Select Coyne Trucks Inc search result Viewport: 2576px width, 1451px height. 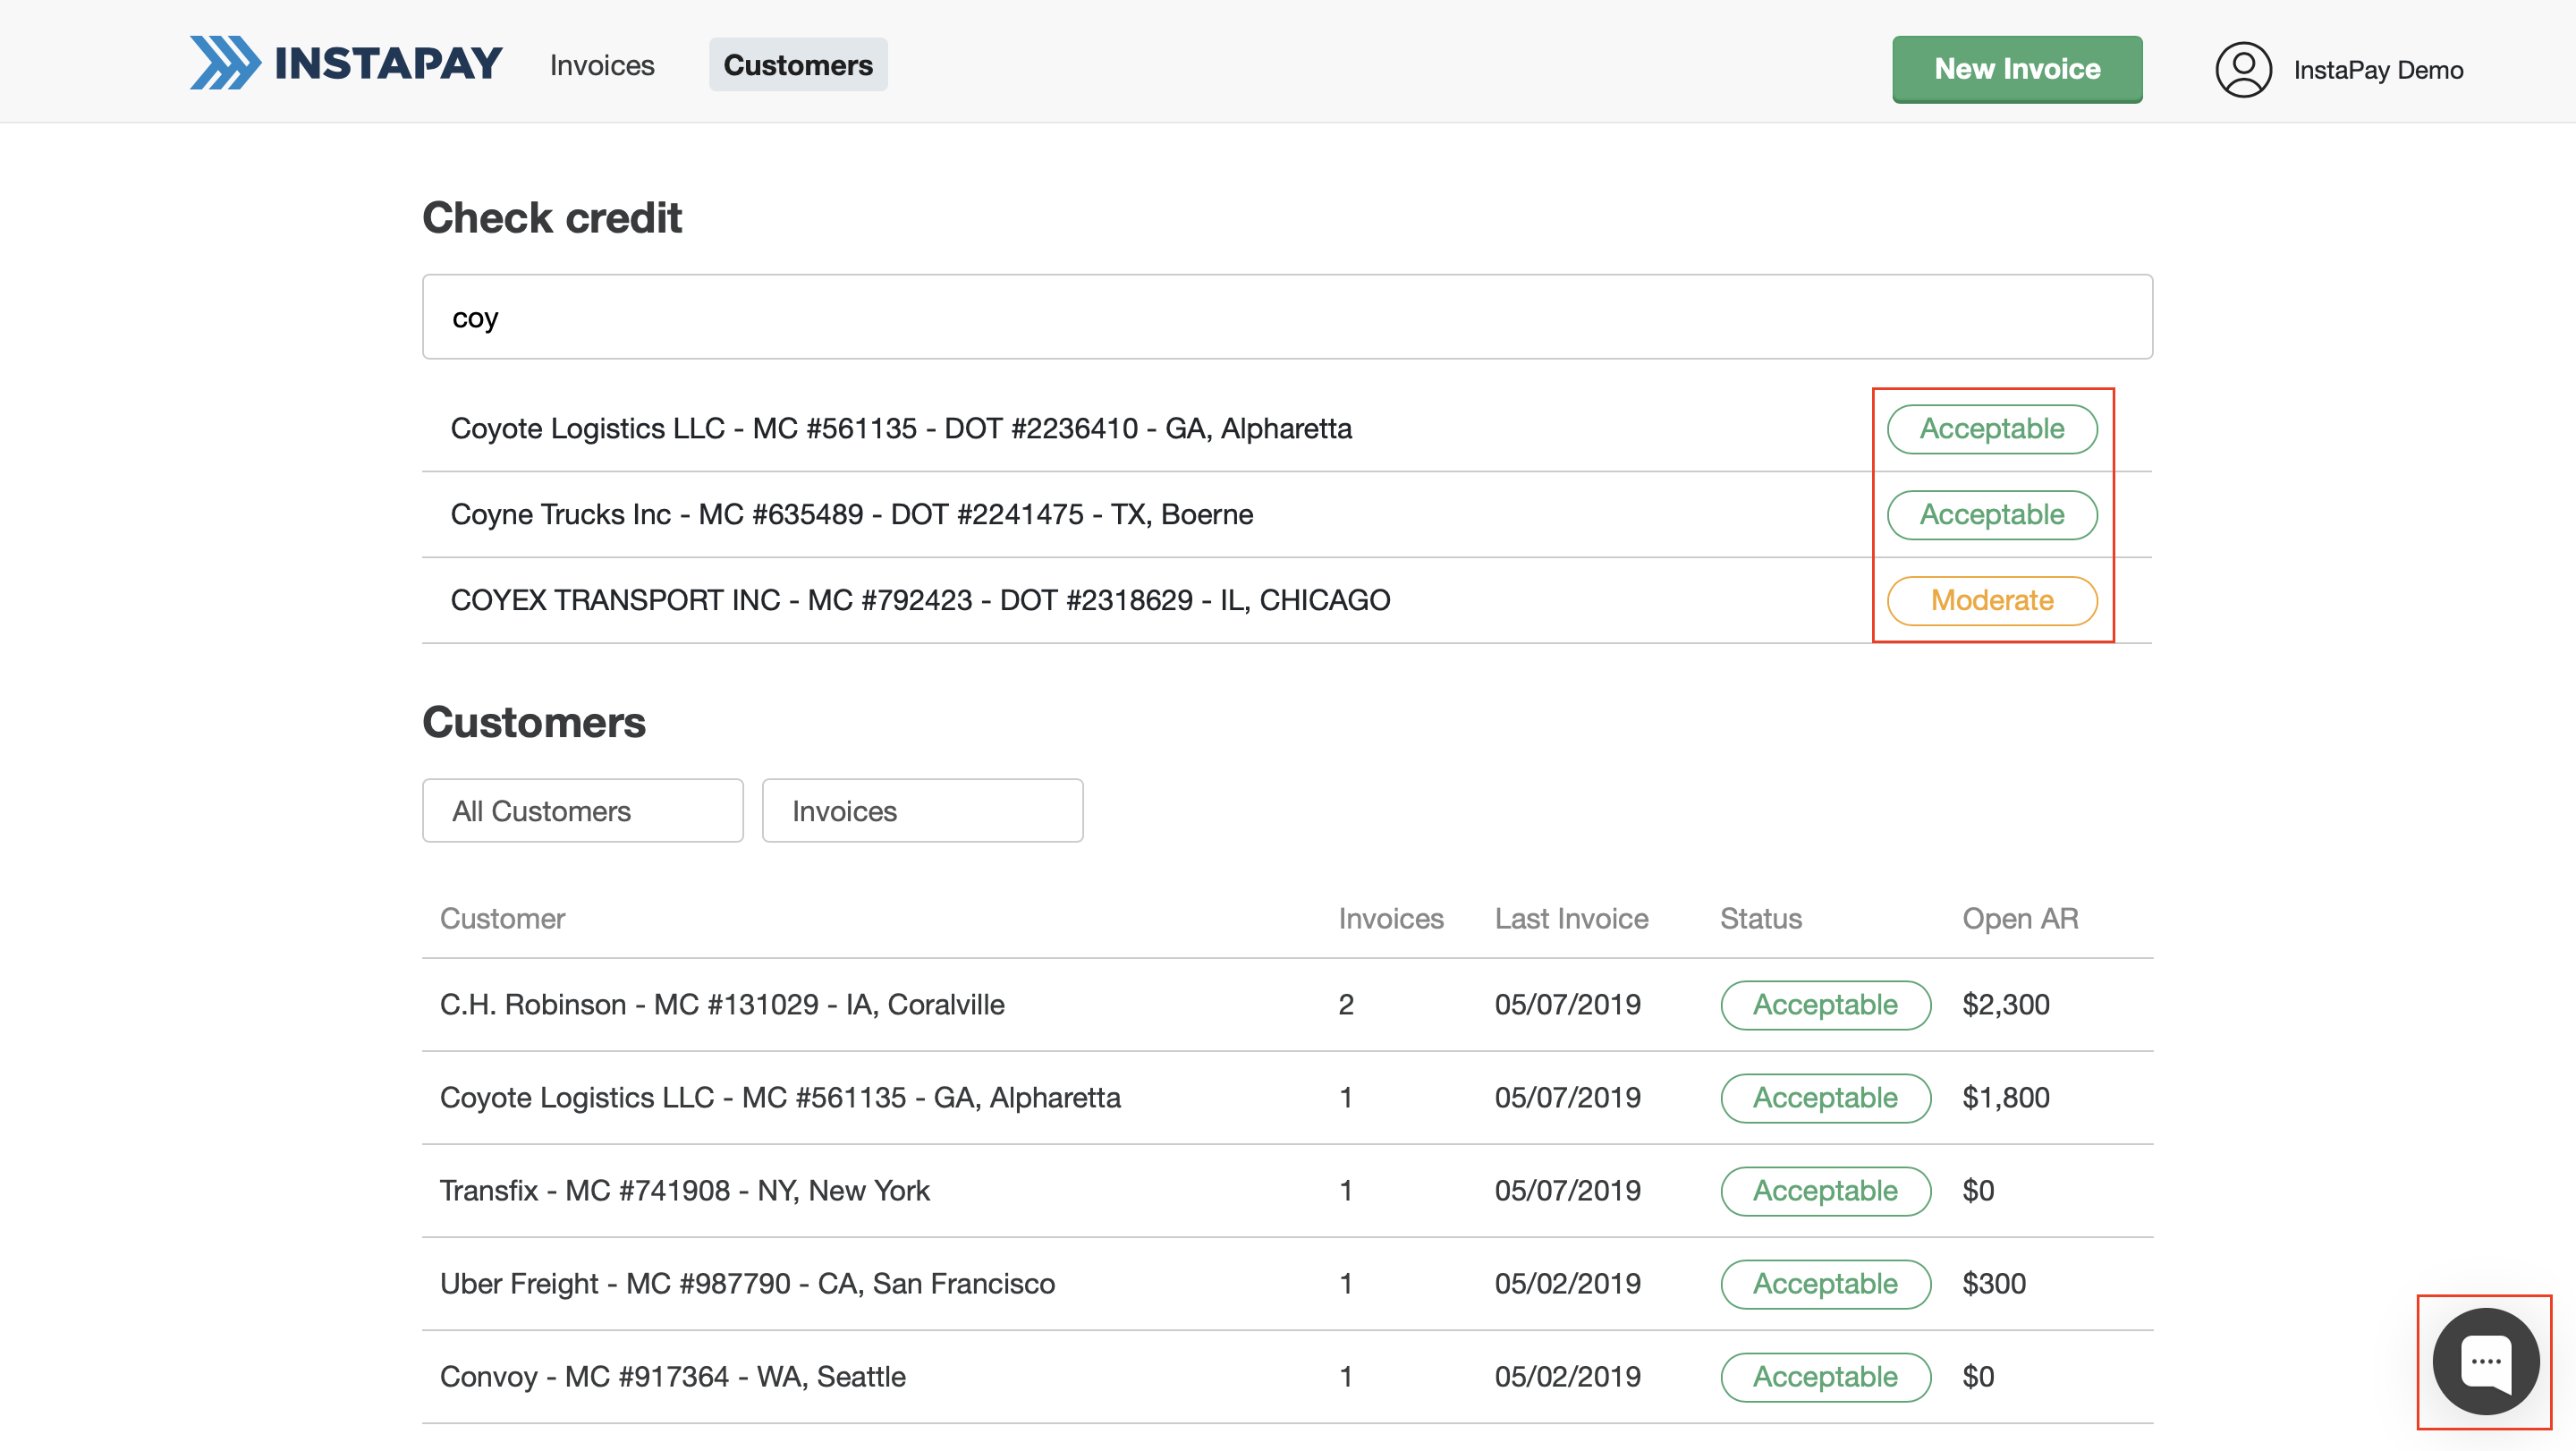1287,514
